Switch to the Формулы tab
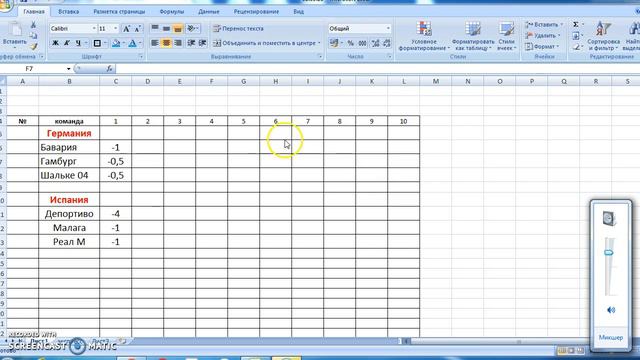640x360 pixels. 172,12
